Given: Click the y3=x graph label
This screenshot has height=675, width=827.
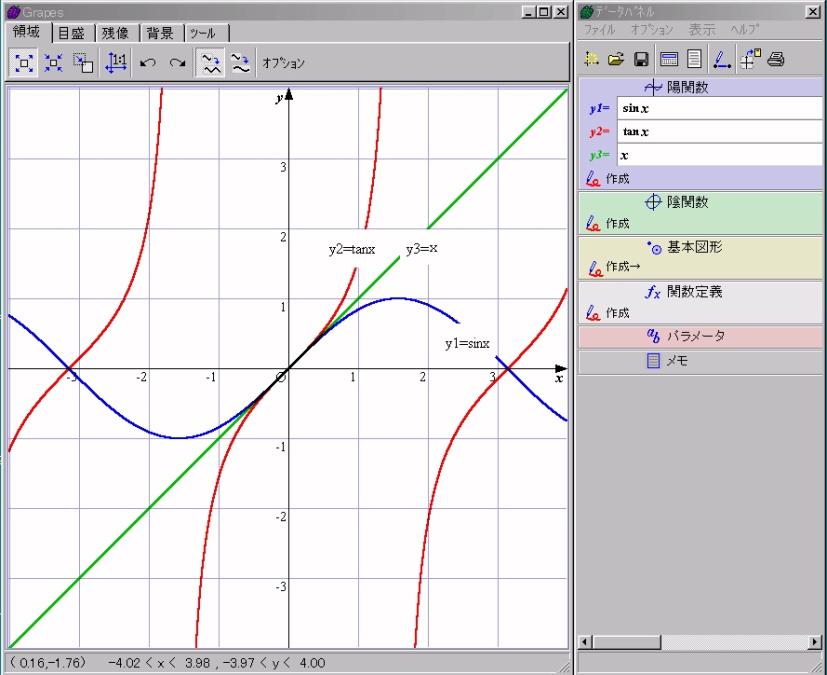Looking at the screenshot, I should pos(421,248).
